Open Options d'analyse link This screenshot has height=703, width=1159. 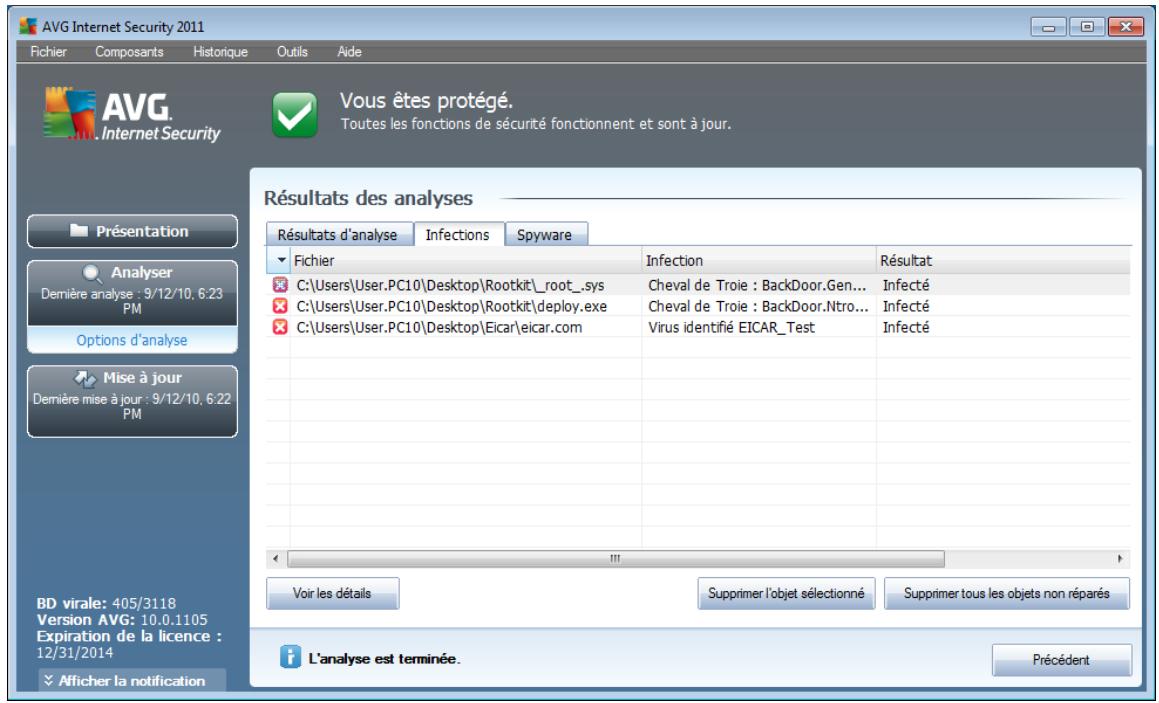pos(132,340)
